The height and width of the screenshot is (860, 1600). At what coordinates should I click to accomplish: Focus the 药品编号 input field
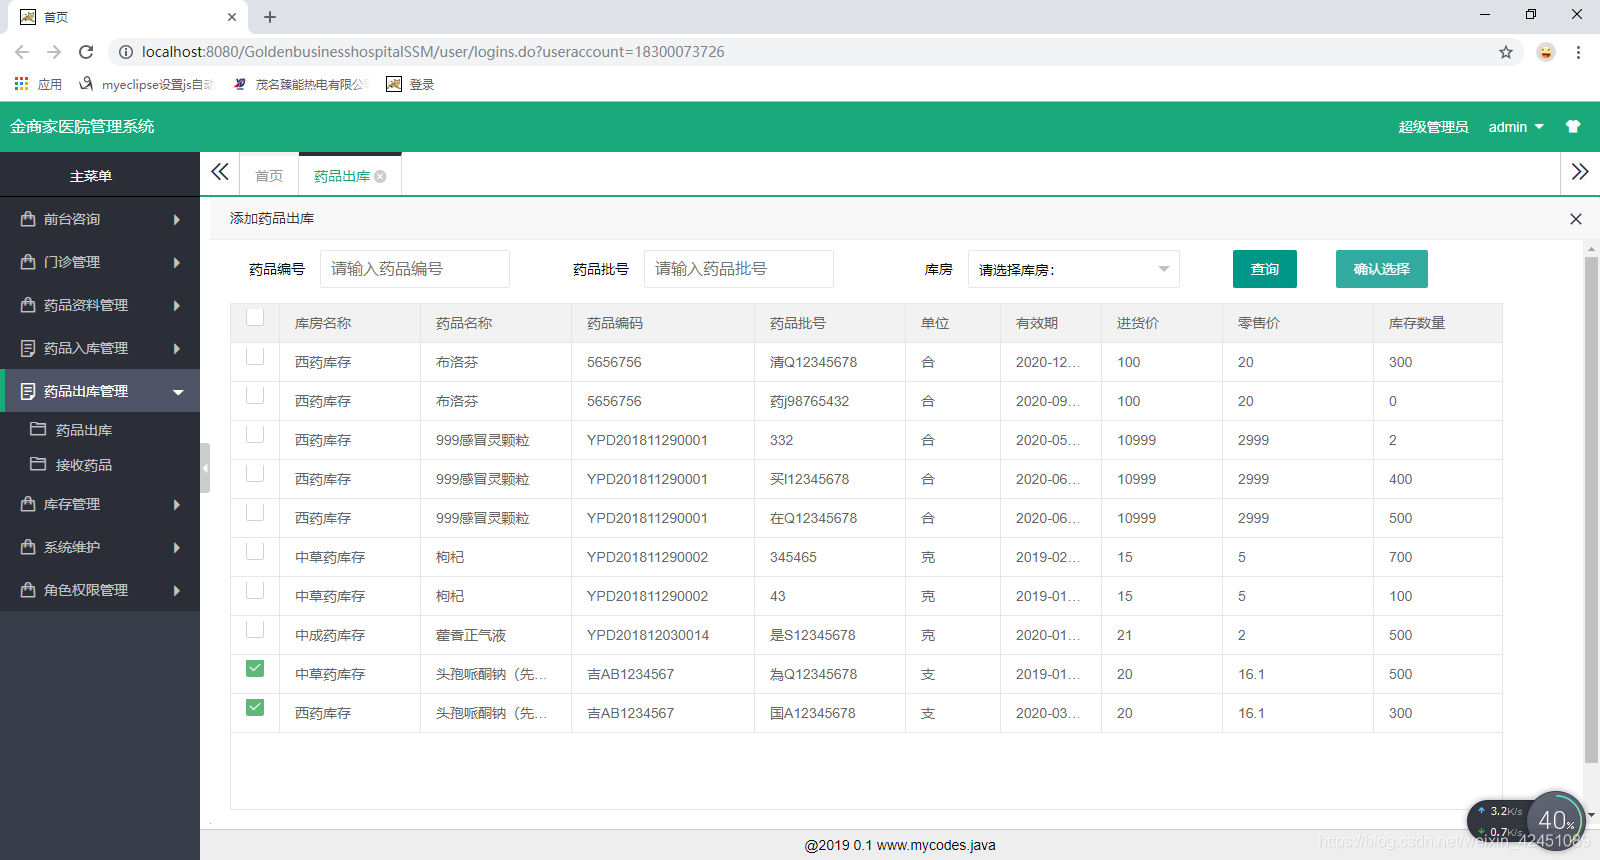[x=415, y=269]
